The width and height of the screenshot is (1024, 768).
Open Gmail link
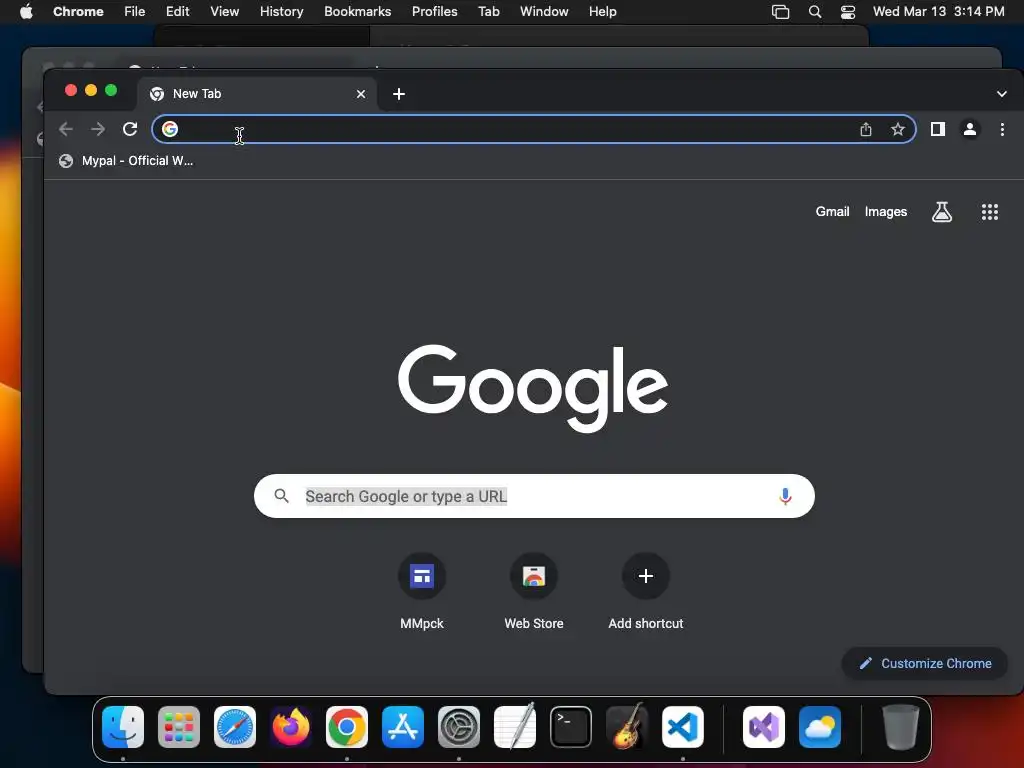pyautogui.click(x=832, y=212)
